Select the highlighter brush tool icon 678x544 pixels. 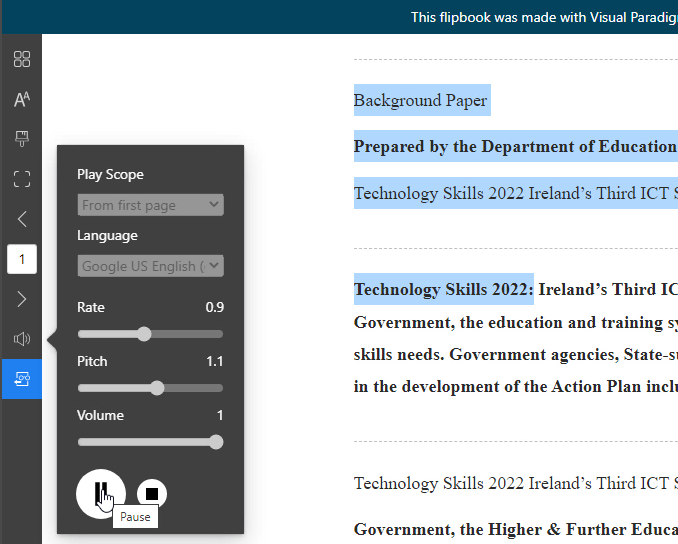click(x=21, y=139)
